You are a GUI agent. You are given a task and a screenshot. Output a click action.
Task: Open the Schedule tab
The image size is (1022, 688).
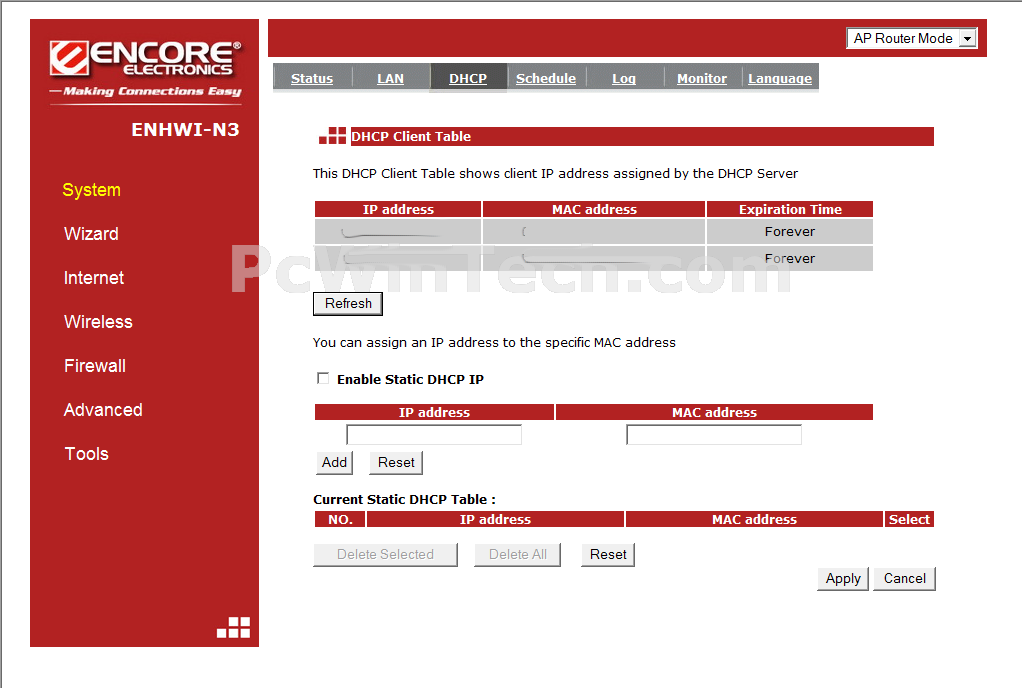546,78
